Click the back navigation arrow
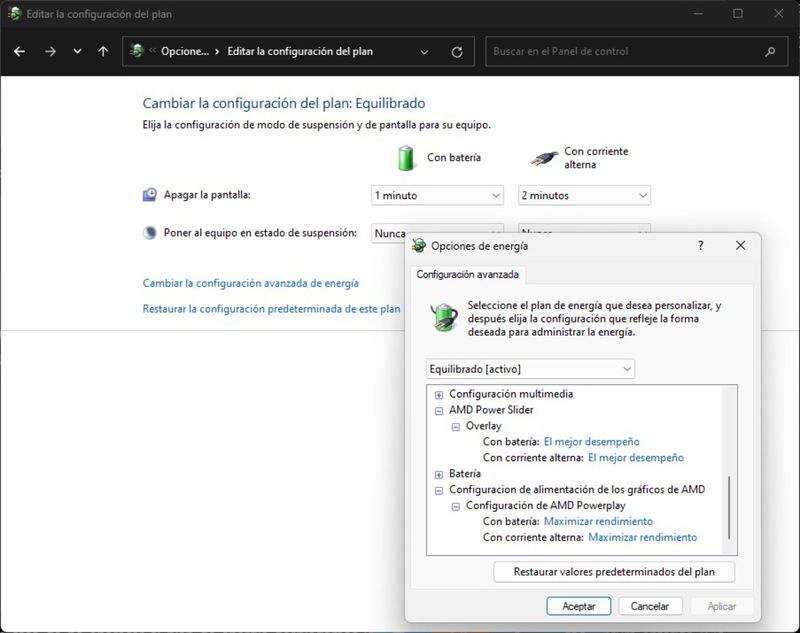 click(x=19, y=50)
